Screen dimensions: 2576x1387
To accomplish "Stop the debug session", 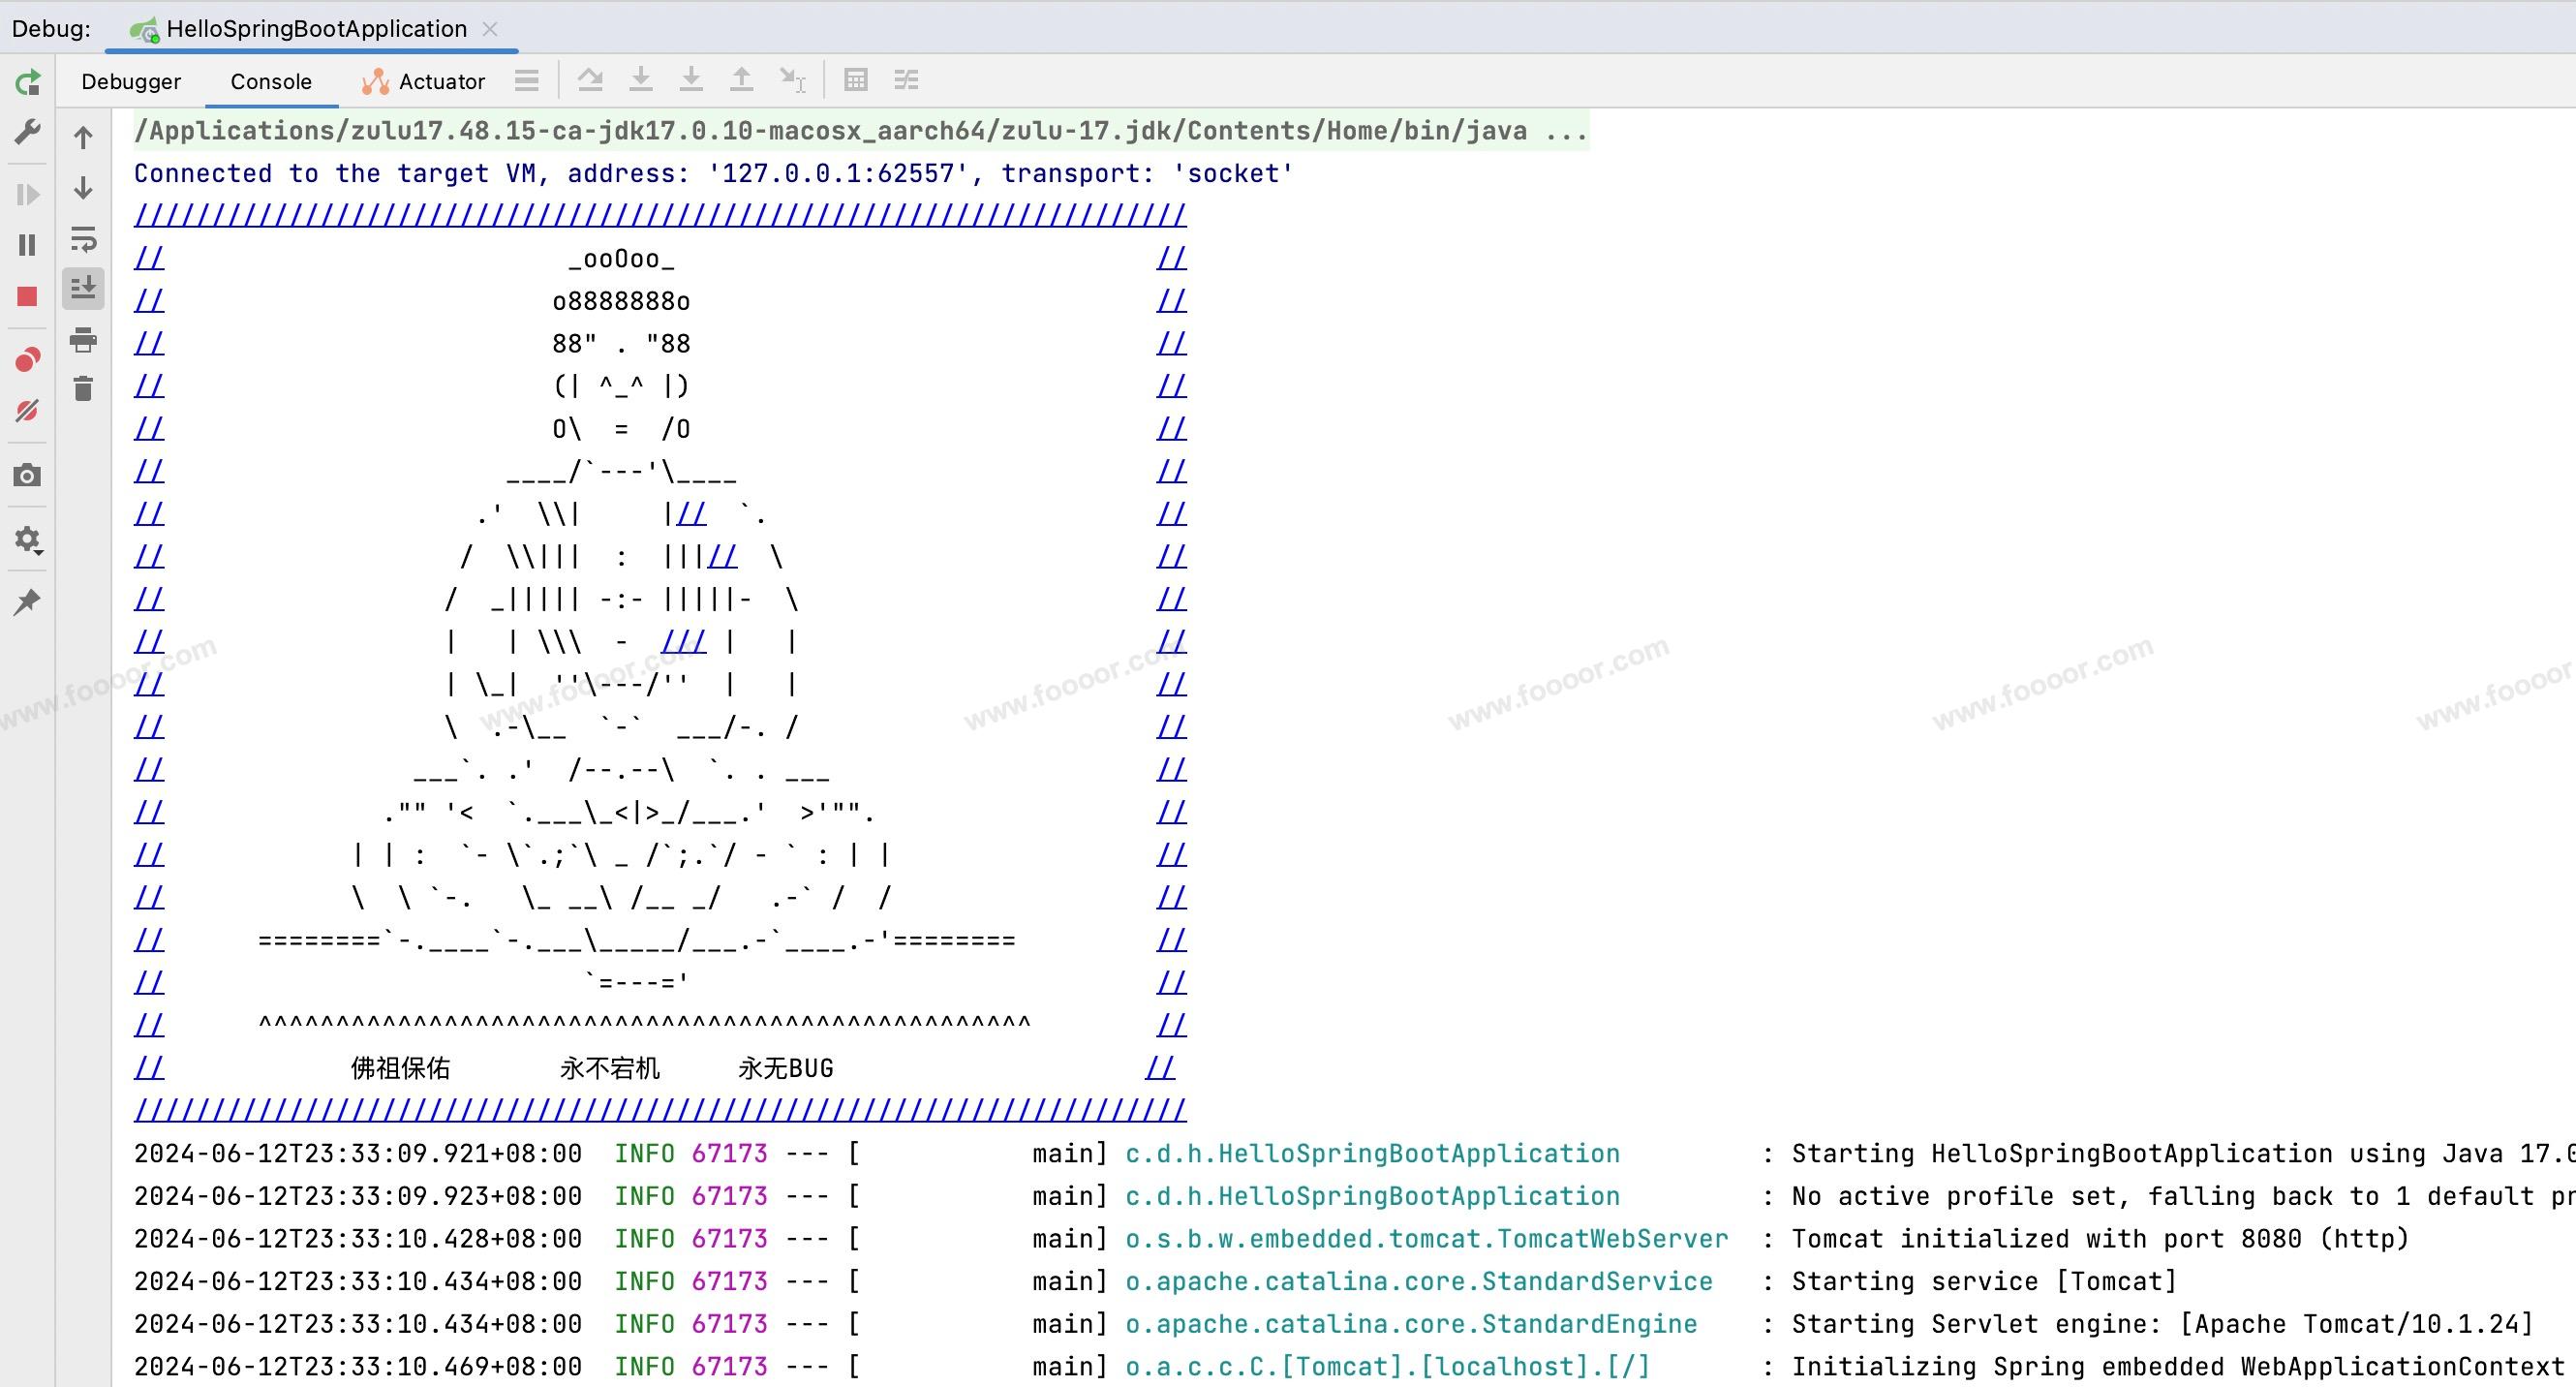I will click(x=28, y=297).
